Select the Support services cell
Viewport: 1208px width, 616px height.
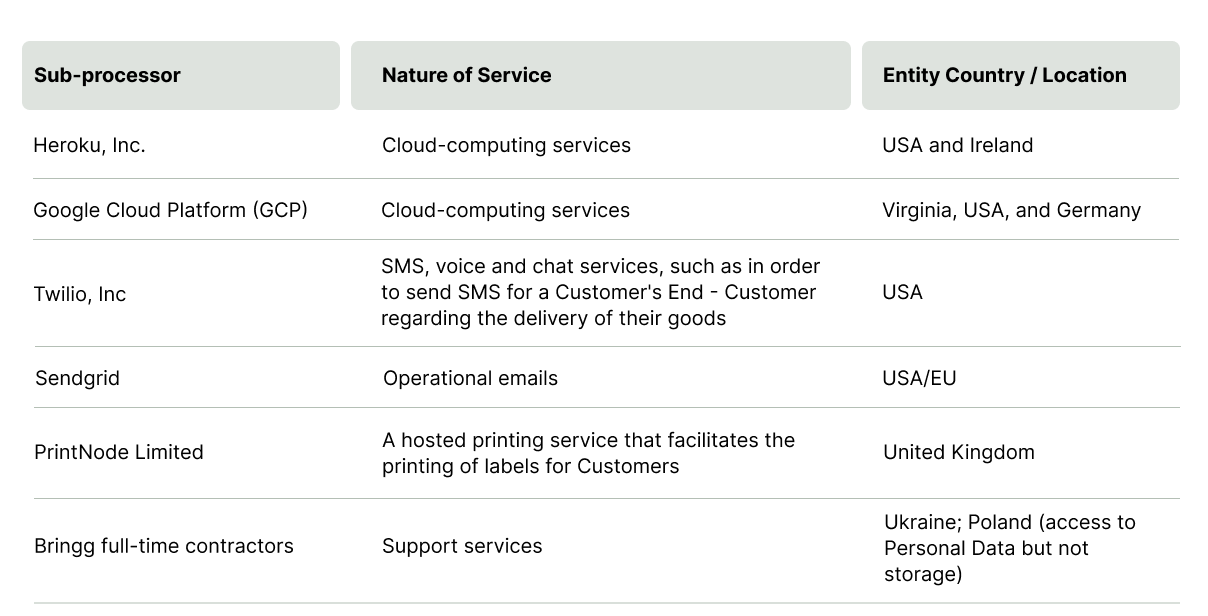click(462, 546)
